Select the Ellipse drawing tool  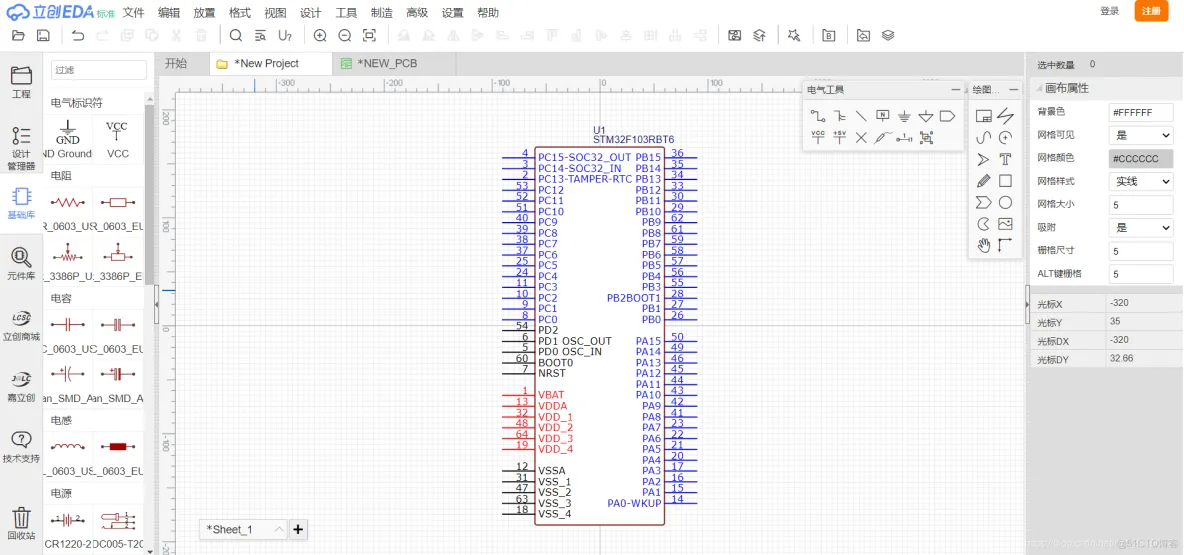click(1005, 202)
